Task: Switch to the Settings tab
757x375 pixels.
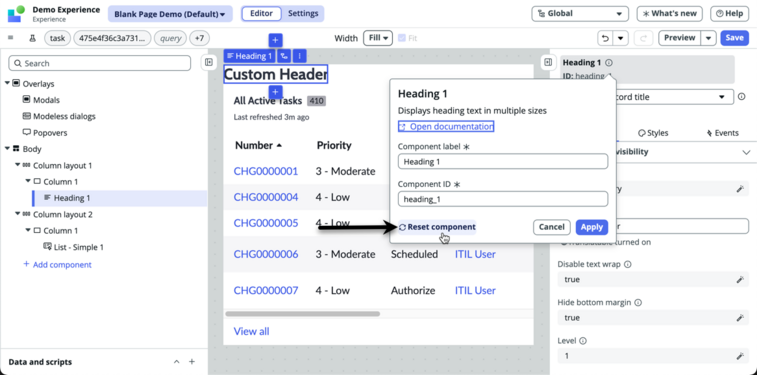Action: [303, 14]
